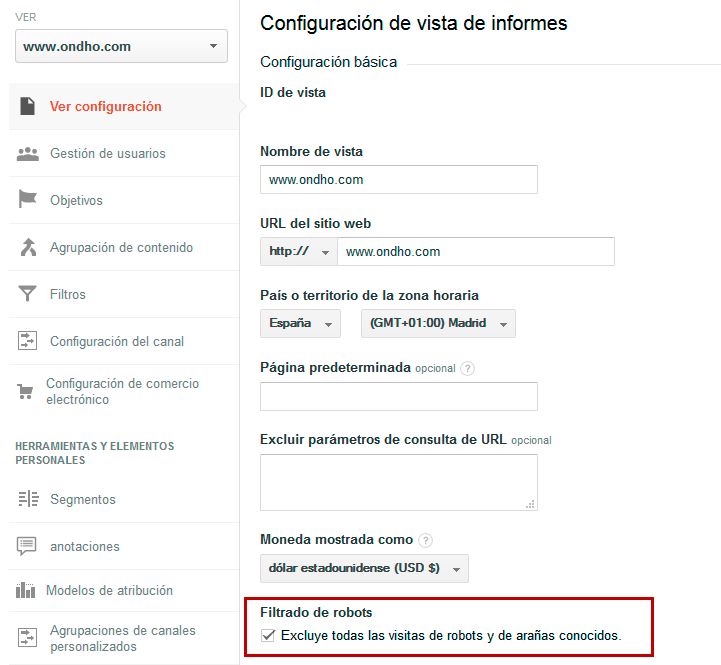Click help icon next to Página predeterminada
The image size is (721, 665).
pyautogui.click(x=467, y=368)
